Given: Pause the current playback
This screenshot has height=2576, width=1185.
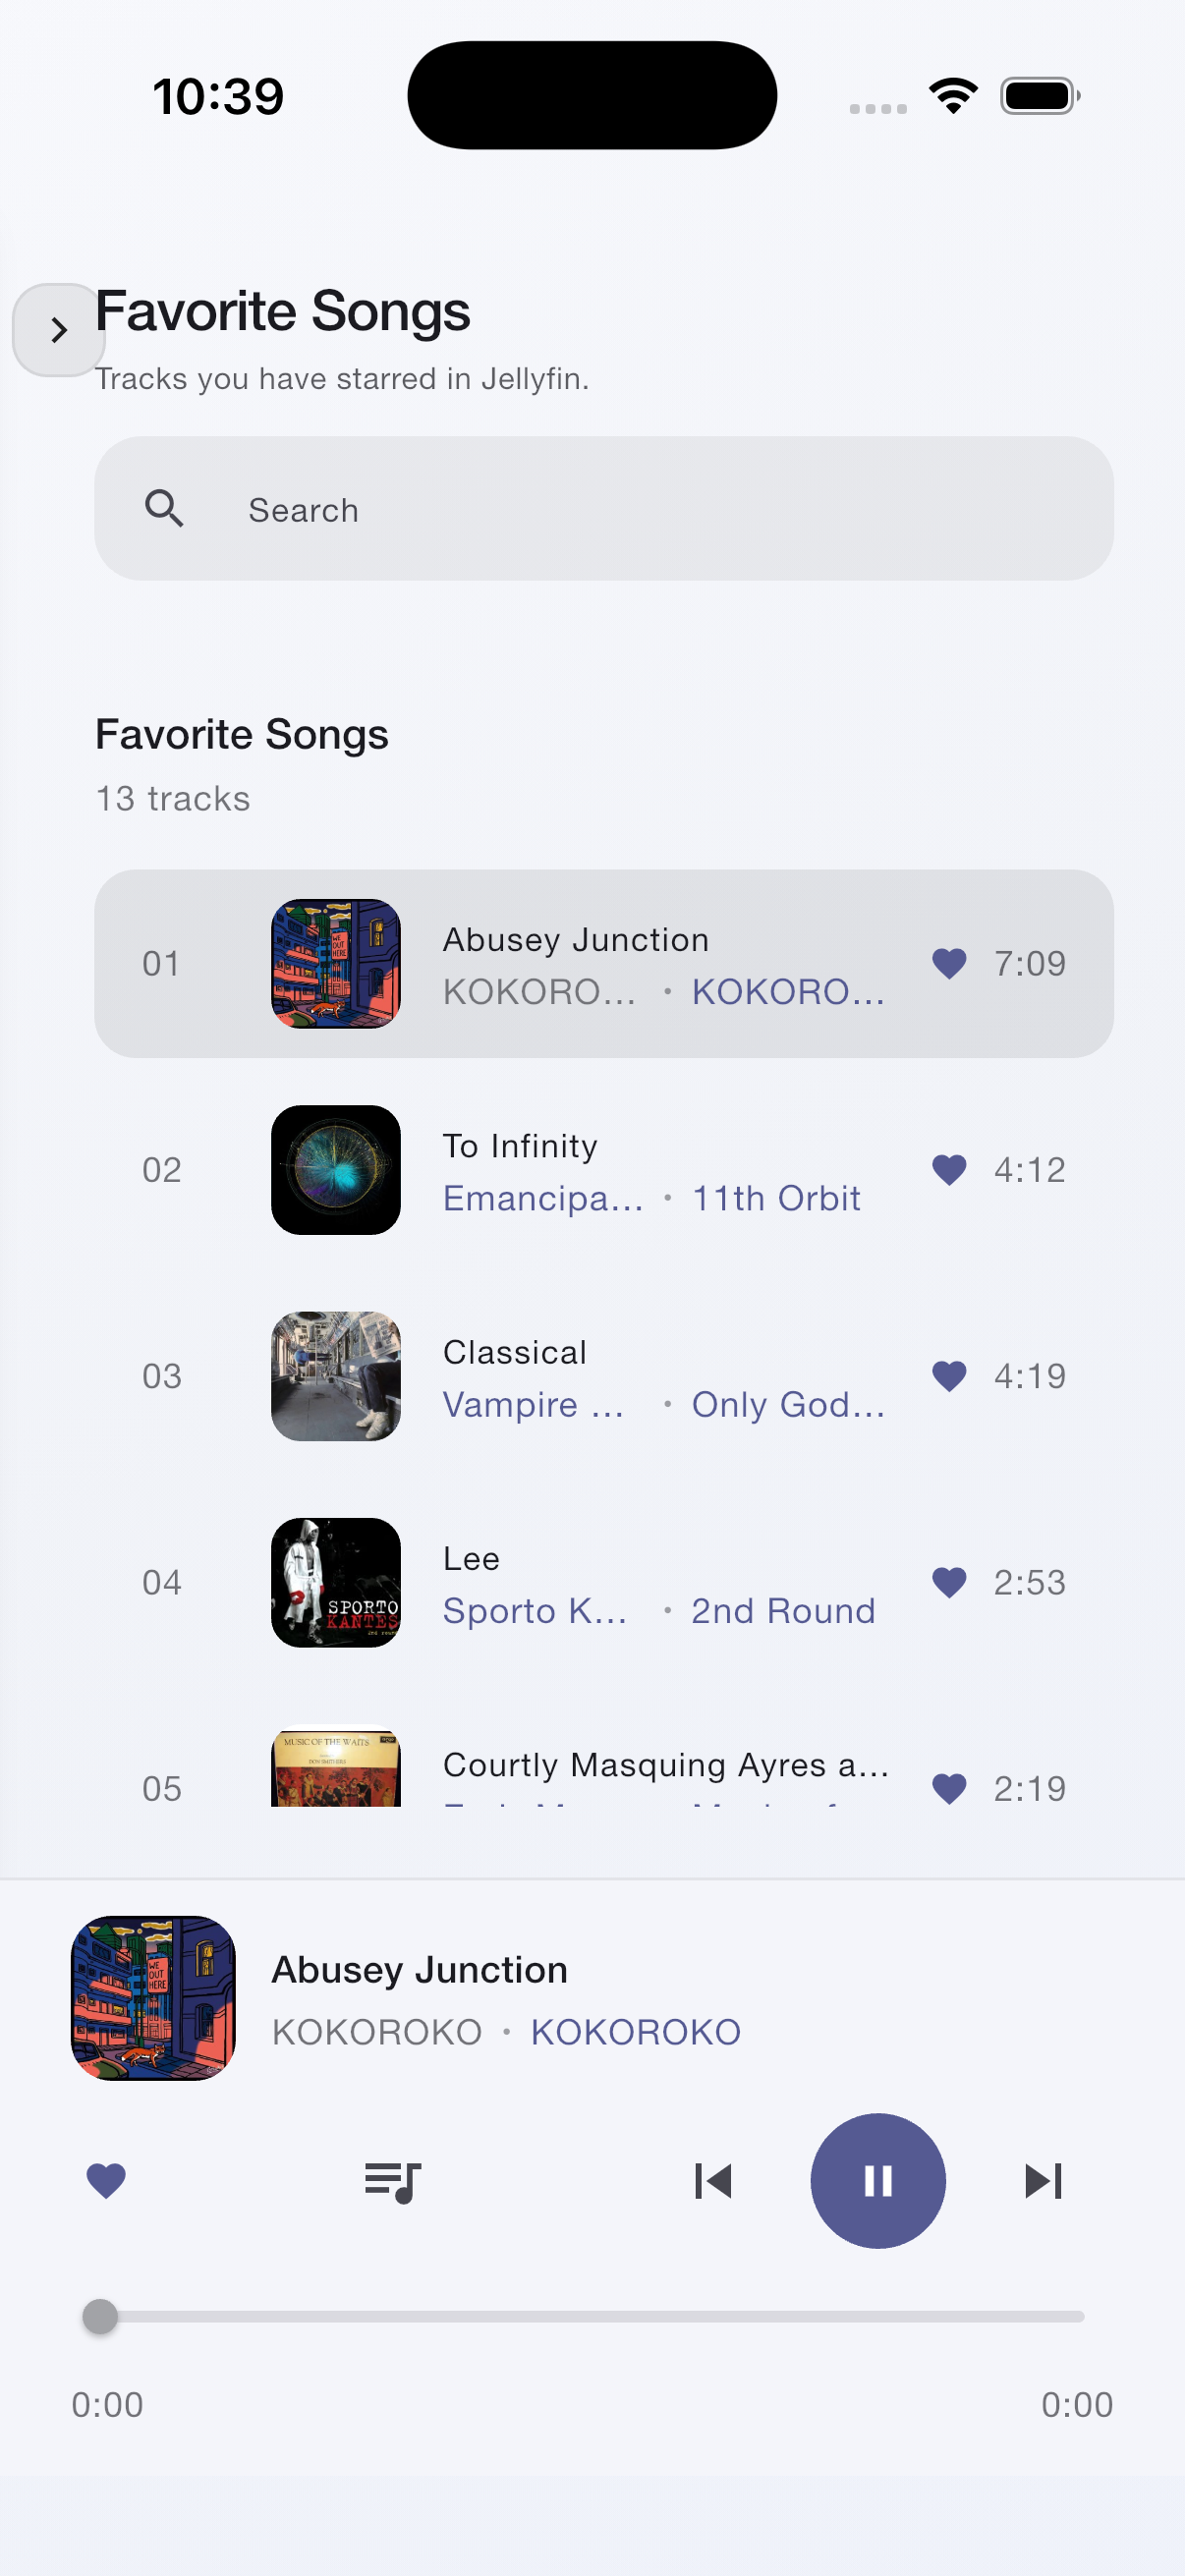Looking at the screenshot, I should [x=877, y=2181].
